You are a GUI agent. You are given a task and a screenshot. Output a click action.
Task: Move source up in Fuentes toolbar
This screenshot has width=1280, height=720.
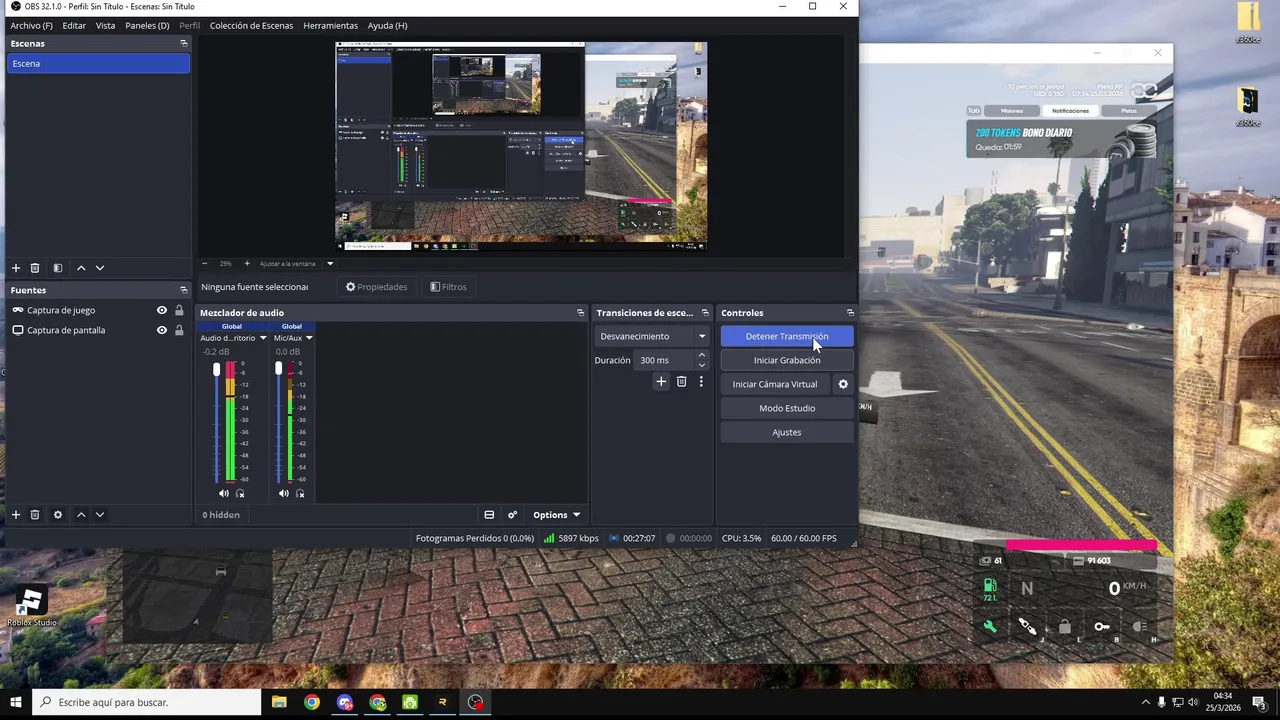pos(81,515)
